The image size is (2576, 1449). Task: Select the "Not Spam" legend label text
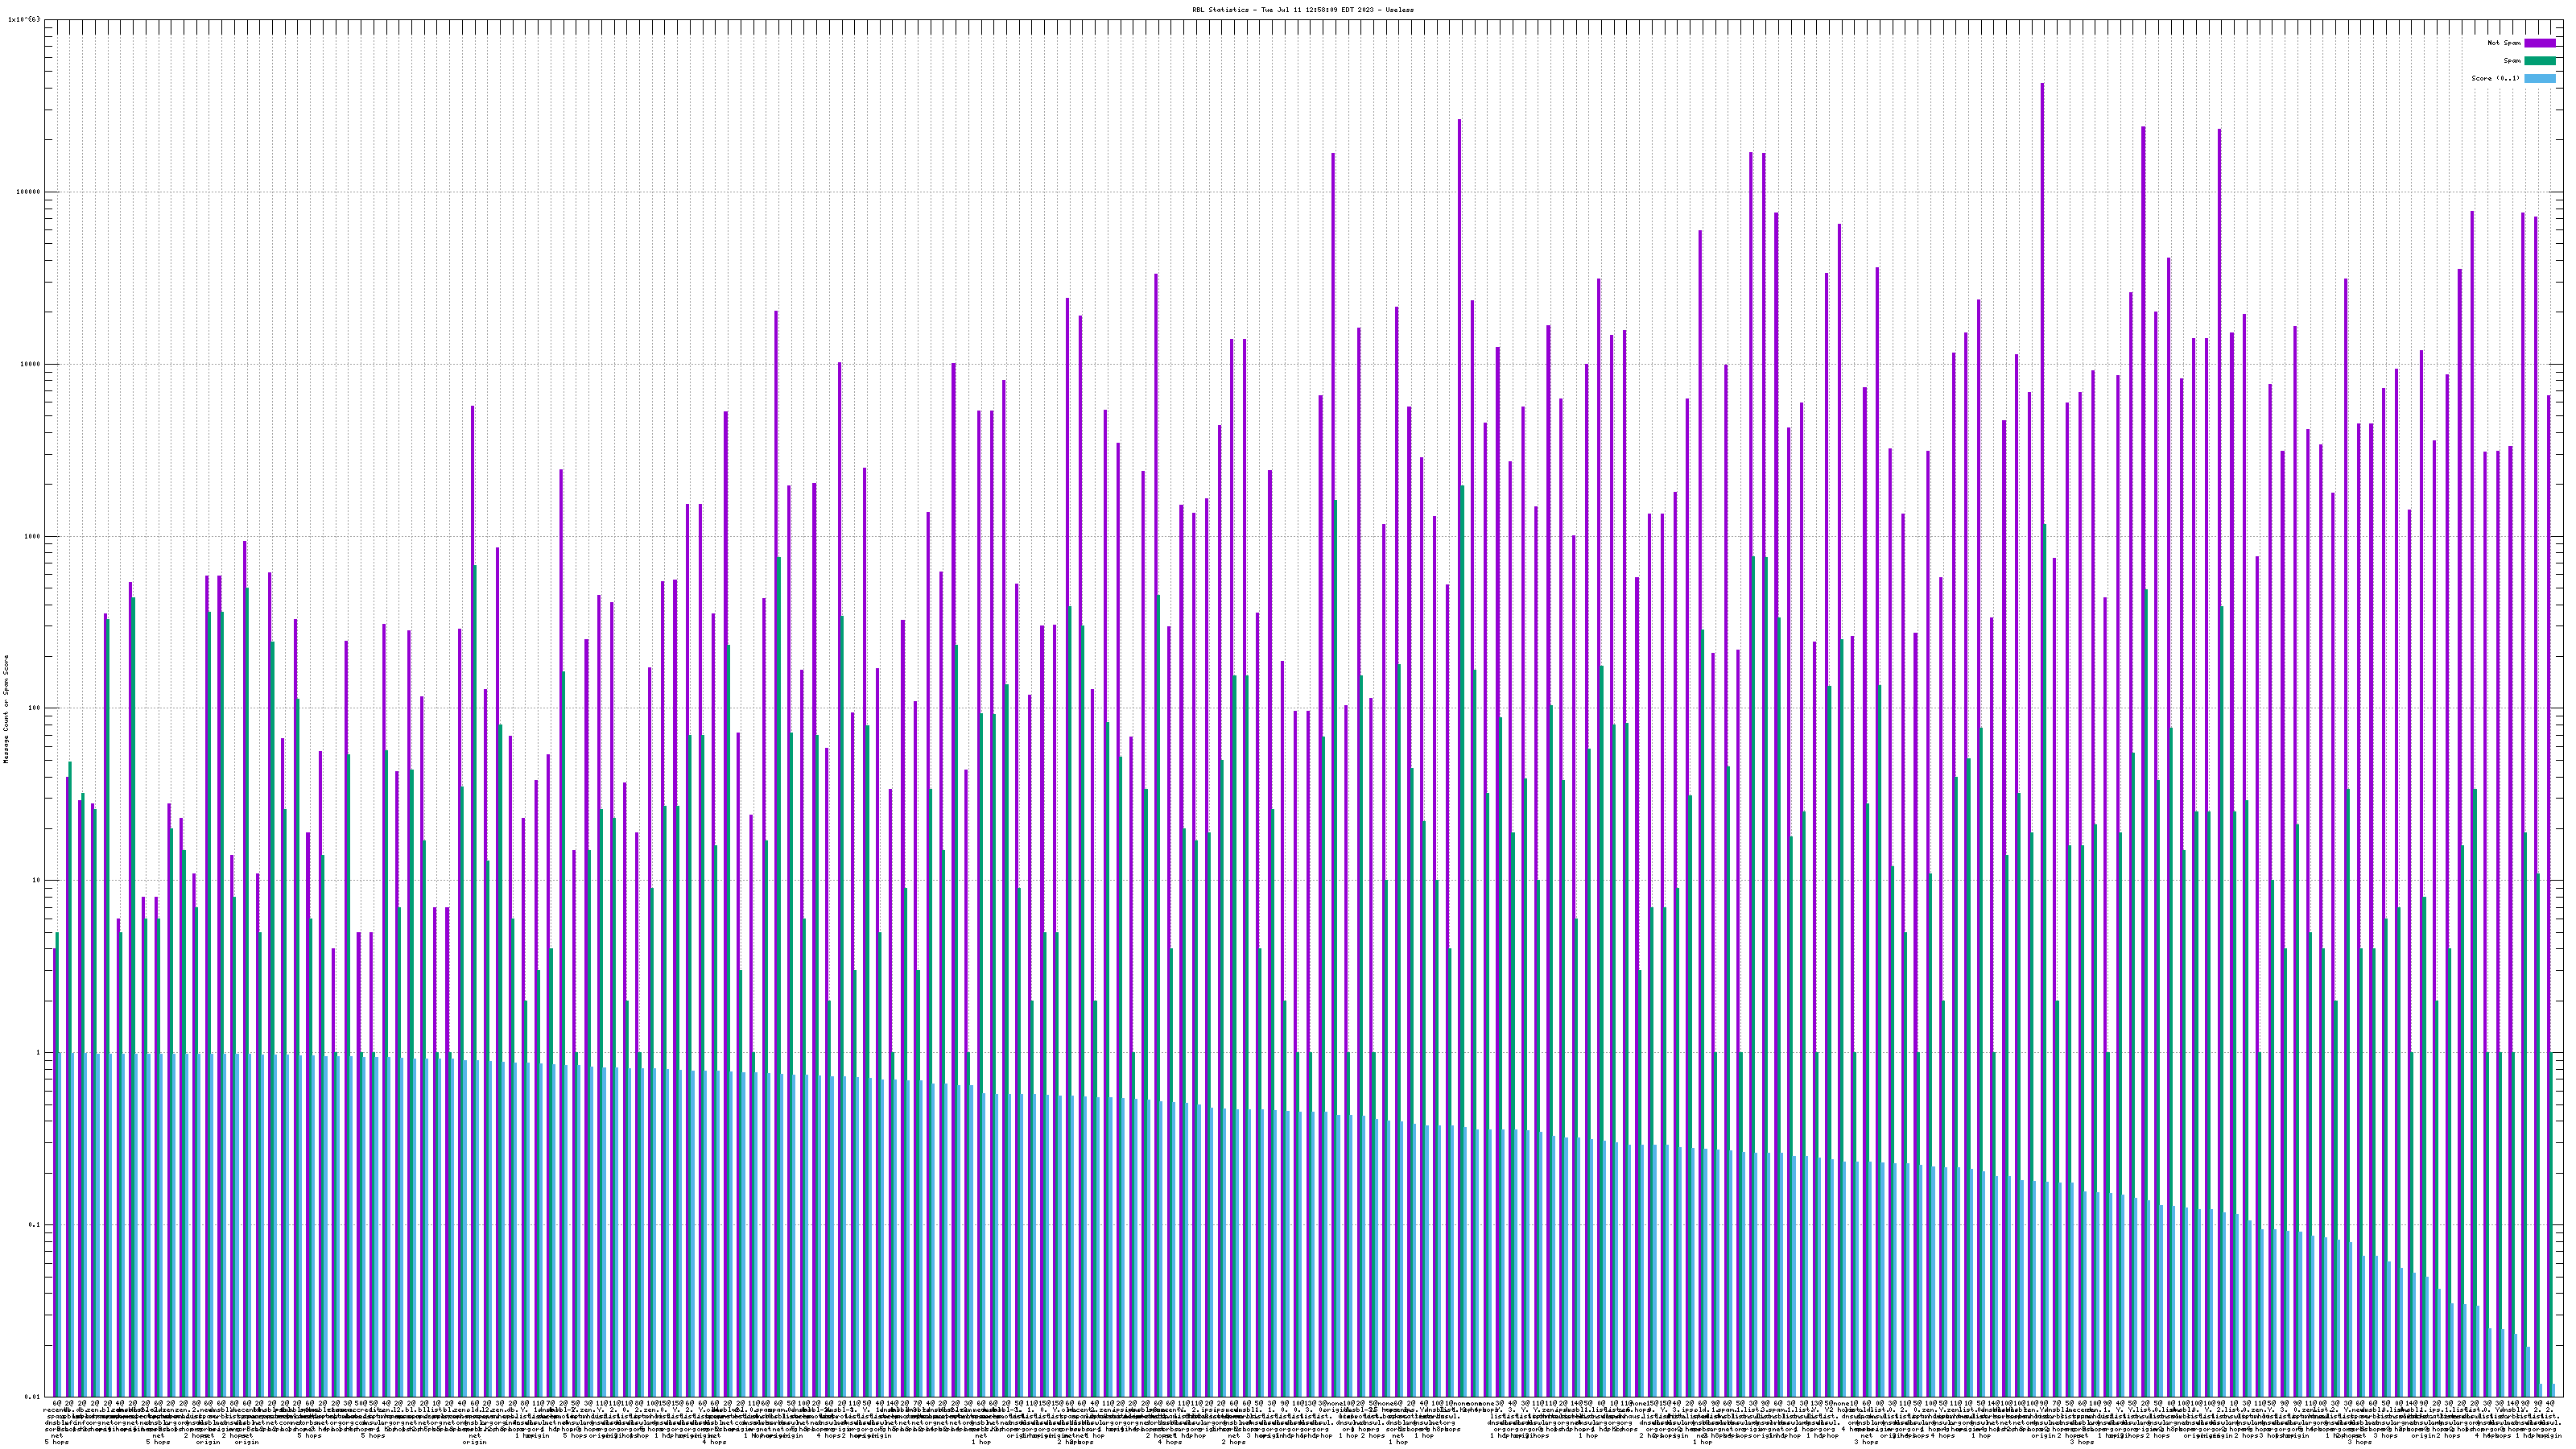[2504, 43]
